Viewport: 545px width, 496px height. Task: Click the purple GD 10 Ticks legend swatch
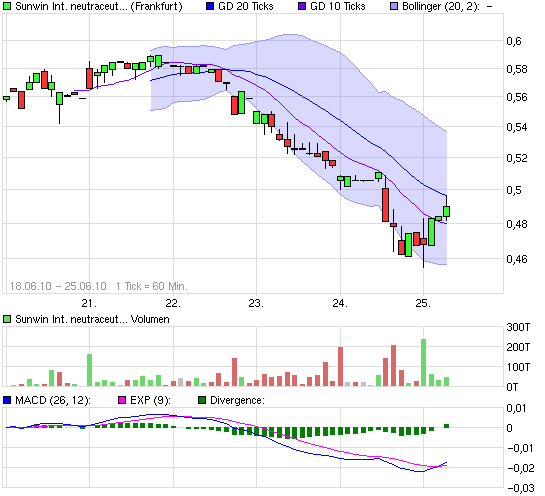click(x=302, y=6)
